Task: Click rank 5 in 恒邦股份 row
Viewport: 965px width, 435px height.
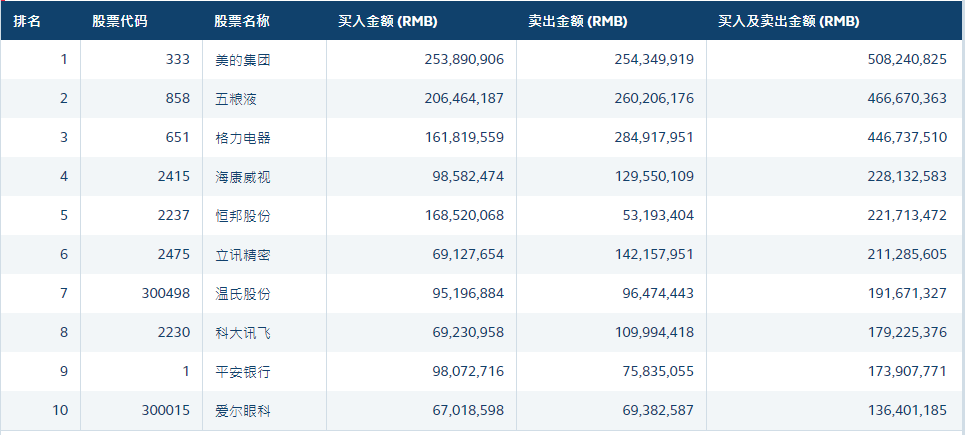Action: (x=64, y=215)
